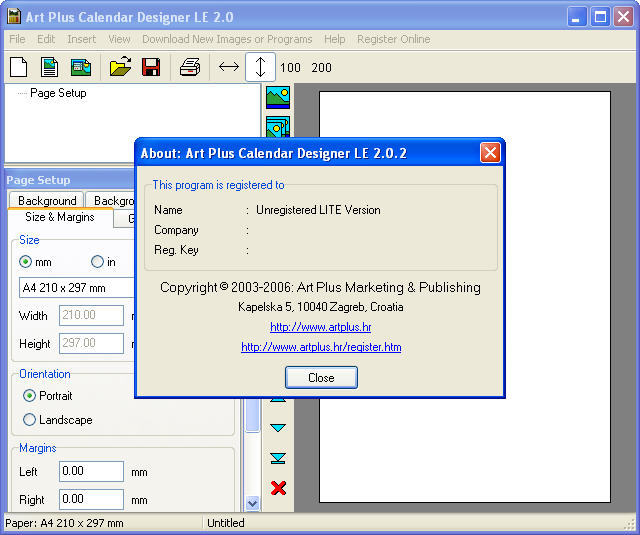Open Download New Images or Programs menu

227,39
